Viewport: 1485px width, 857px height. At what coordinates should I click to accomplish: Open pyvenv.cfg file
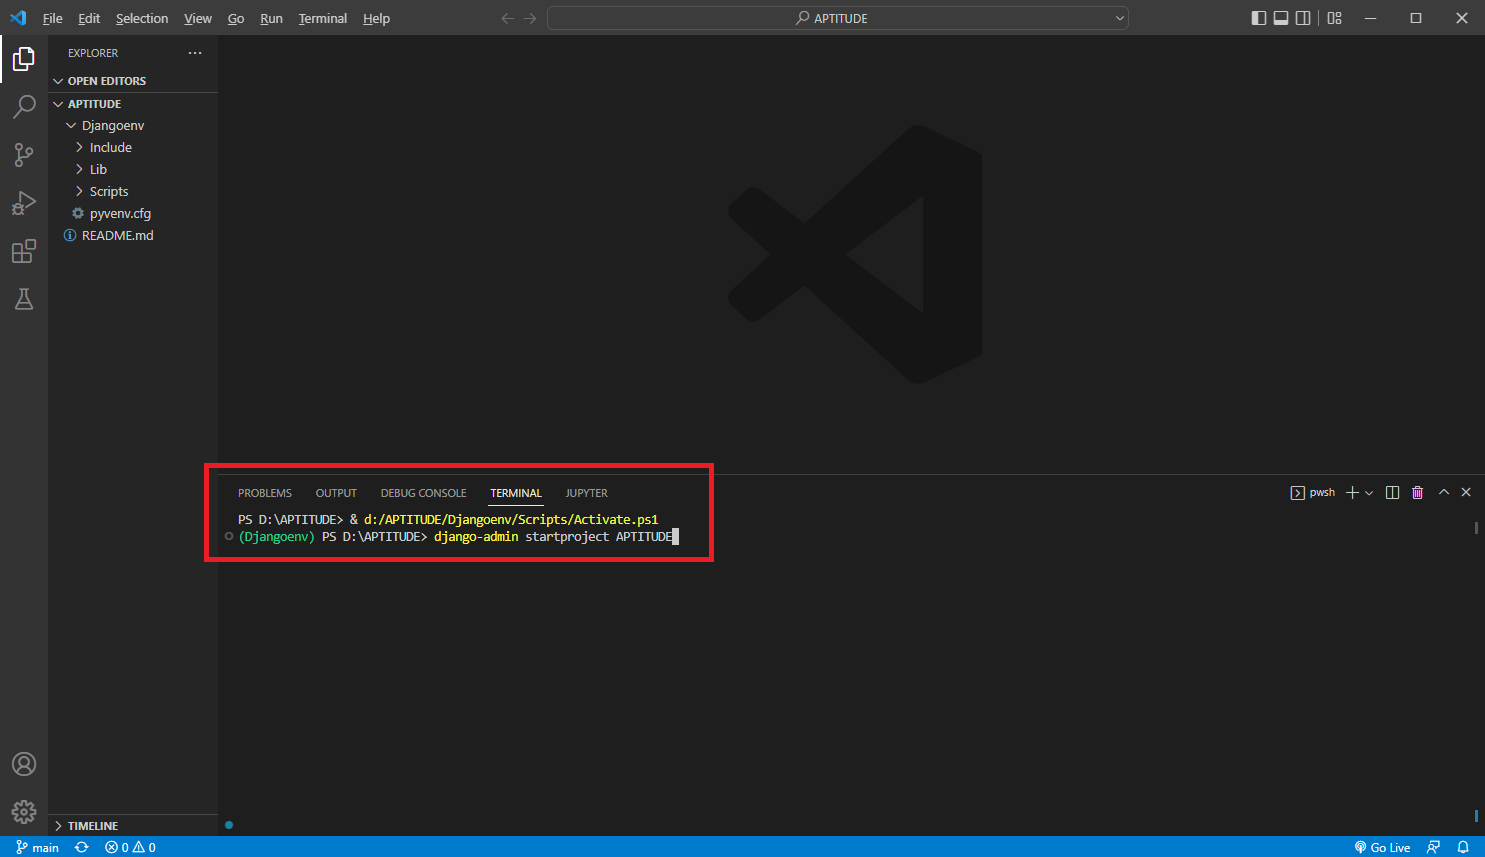click(x=133, y=214)
